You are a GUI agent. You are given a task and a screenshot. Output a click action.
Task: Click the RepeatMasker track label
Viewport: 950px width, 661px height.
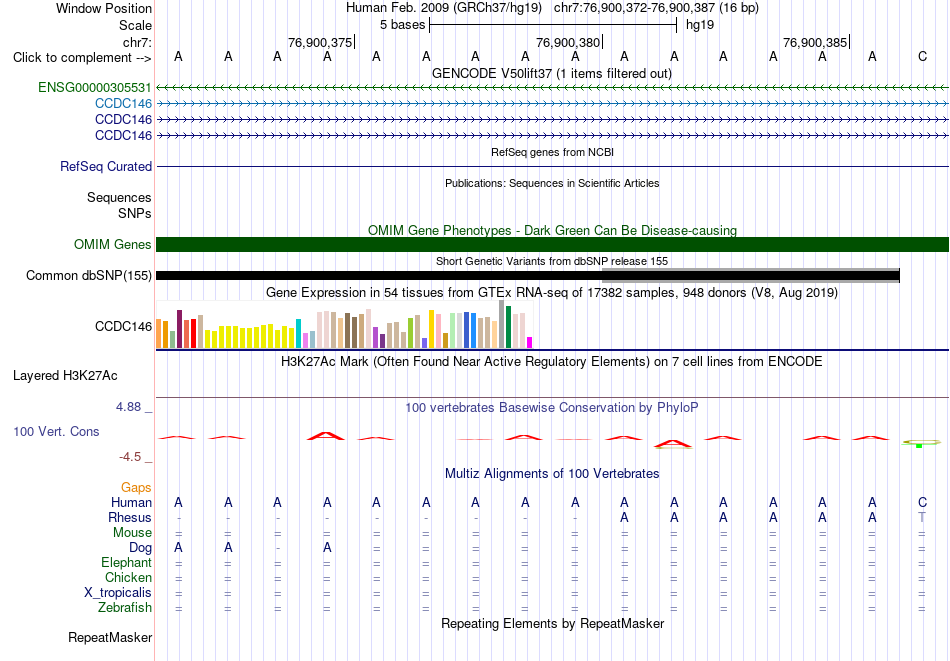(110, 637)
